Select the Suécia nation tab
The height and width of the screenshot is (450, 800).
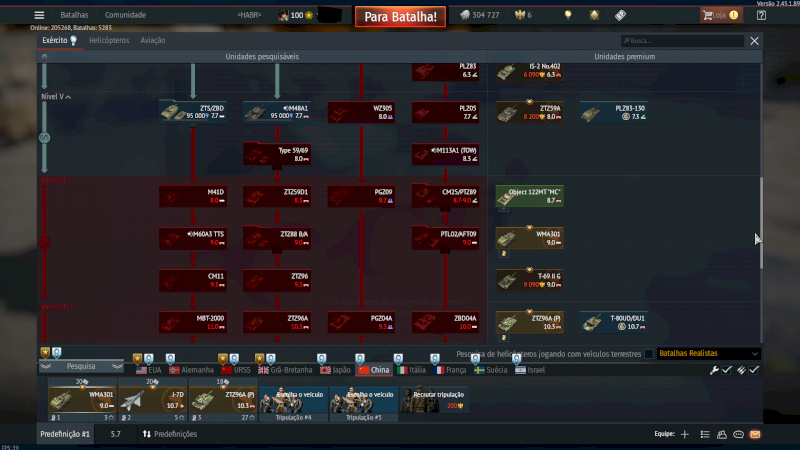(490, 370)
